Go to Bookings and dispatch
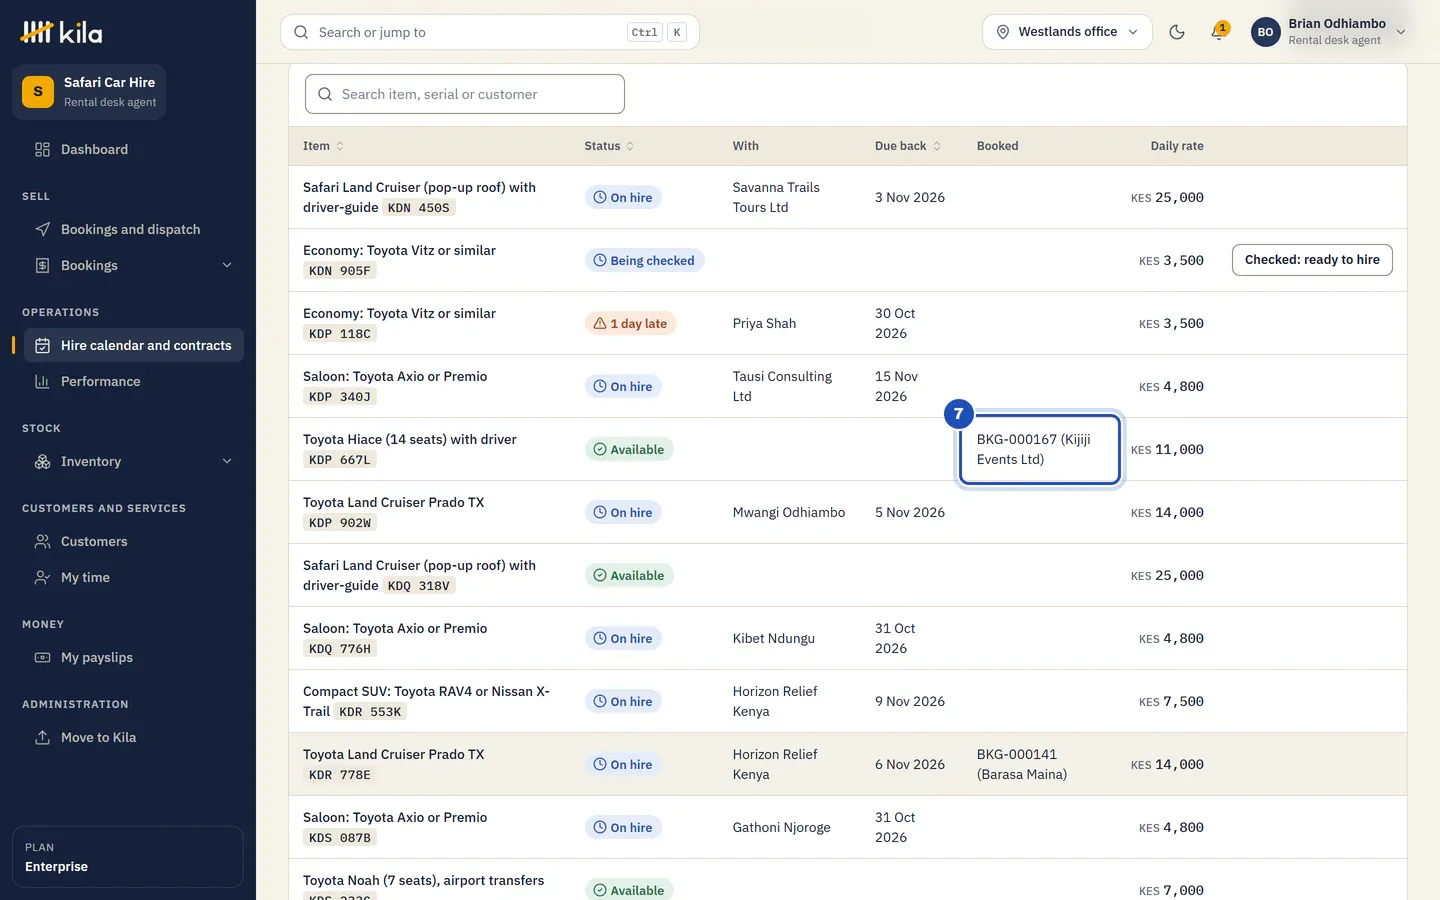 (x=134, y=230)
